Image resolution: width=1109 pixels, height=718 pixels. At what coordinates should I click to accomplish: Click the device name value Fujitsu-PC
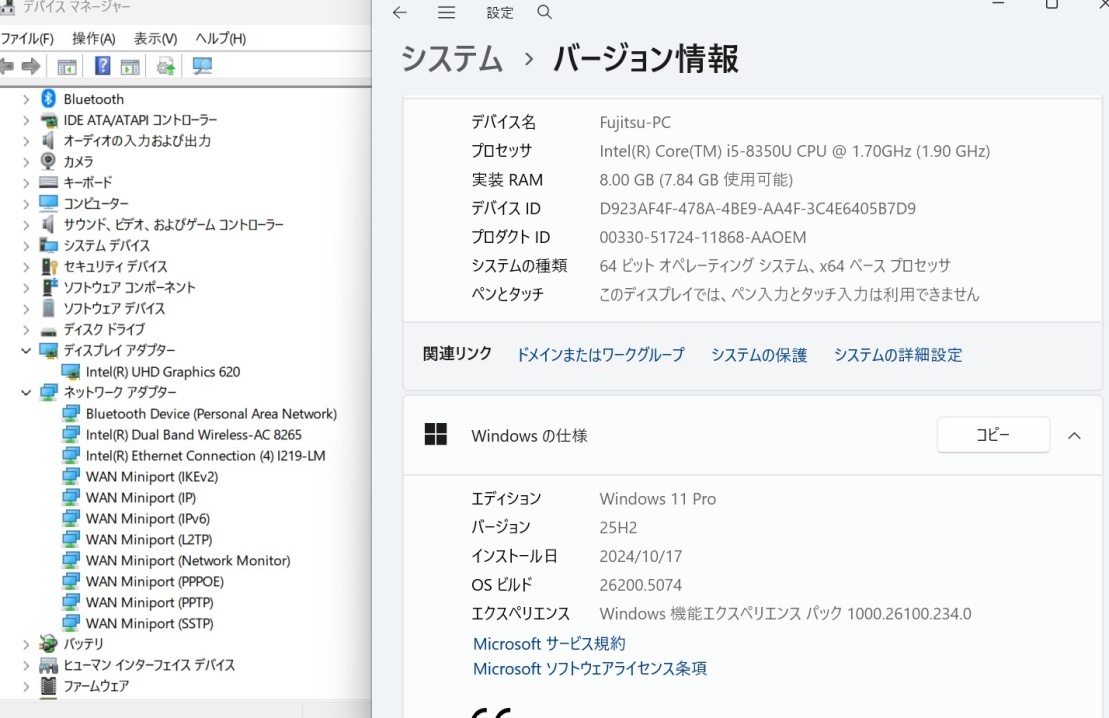635,122
